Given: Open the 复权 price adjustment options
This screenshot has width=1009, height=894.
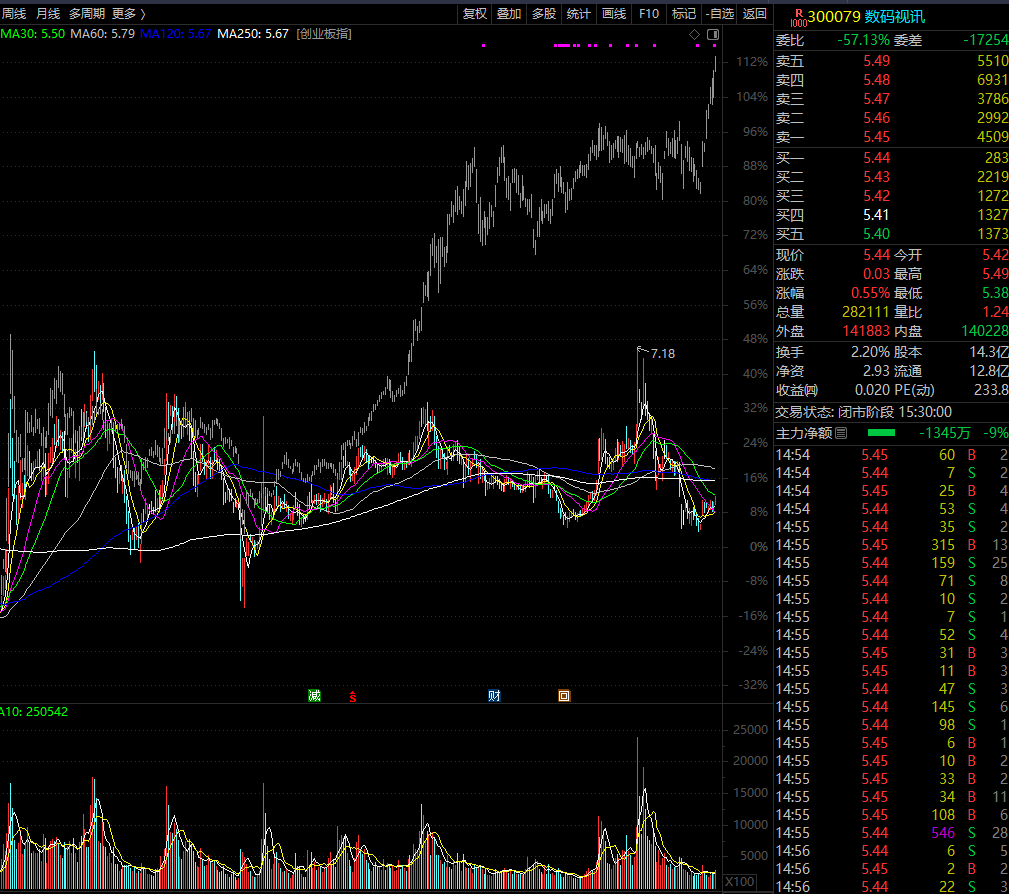Looking at the screenshot, I should click(475, 14).
